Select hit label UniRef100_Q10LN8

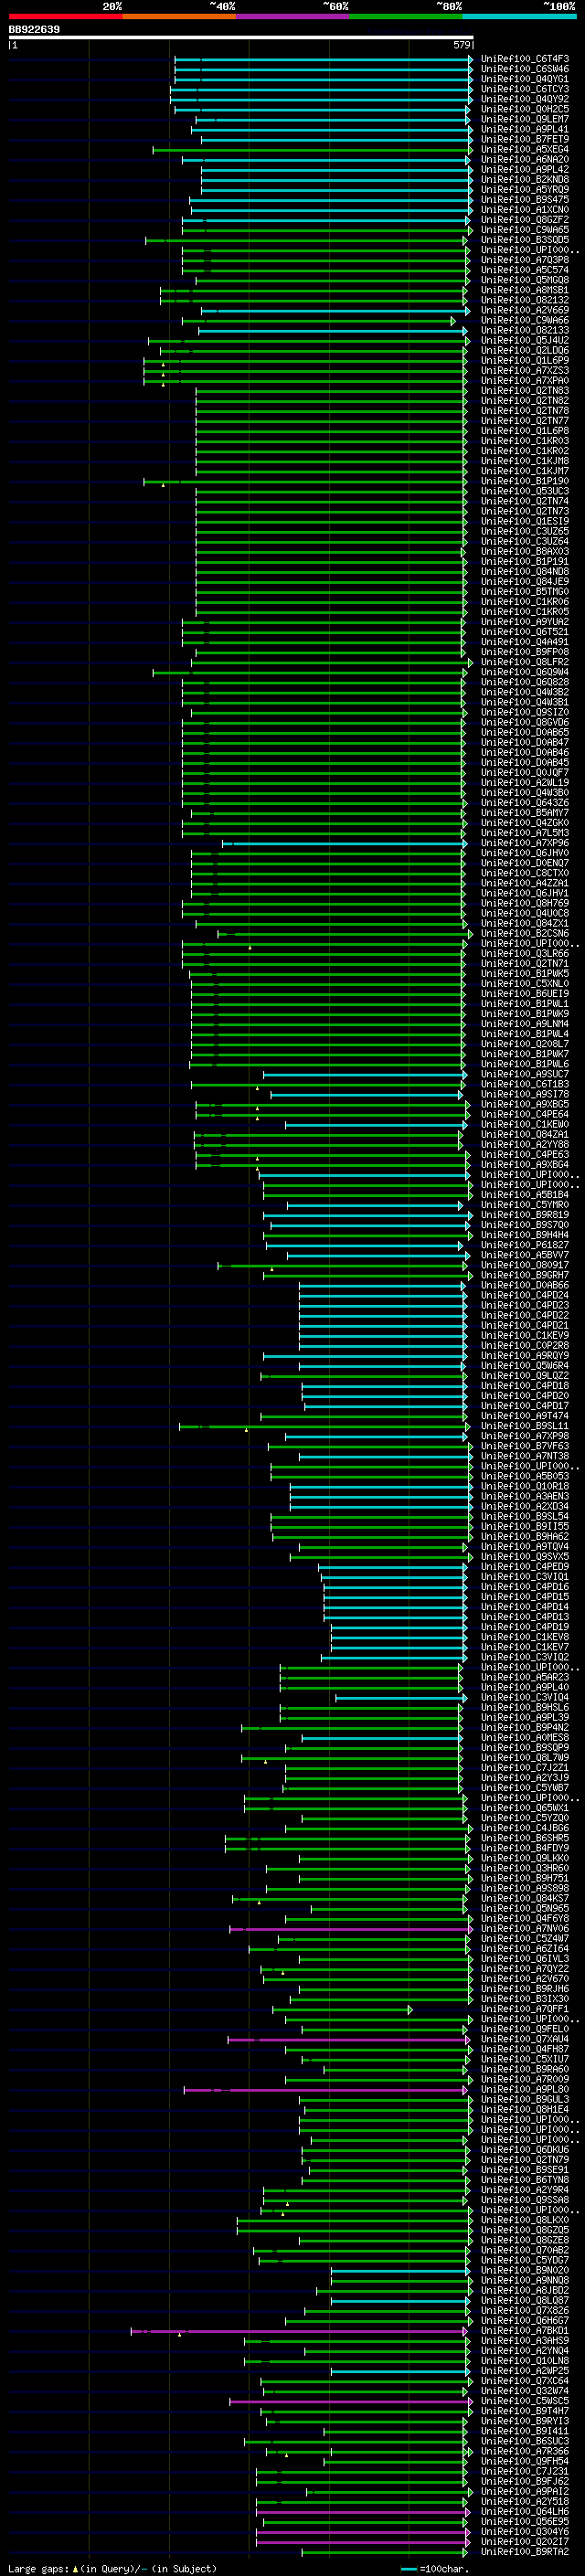525,2360
